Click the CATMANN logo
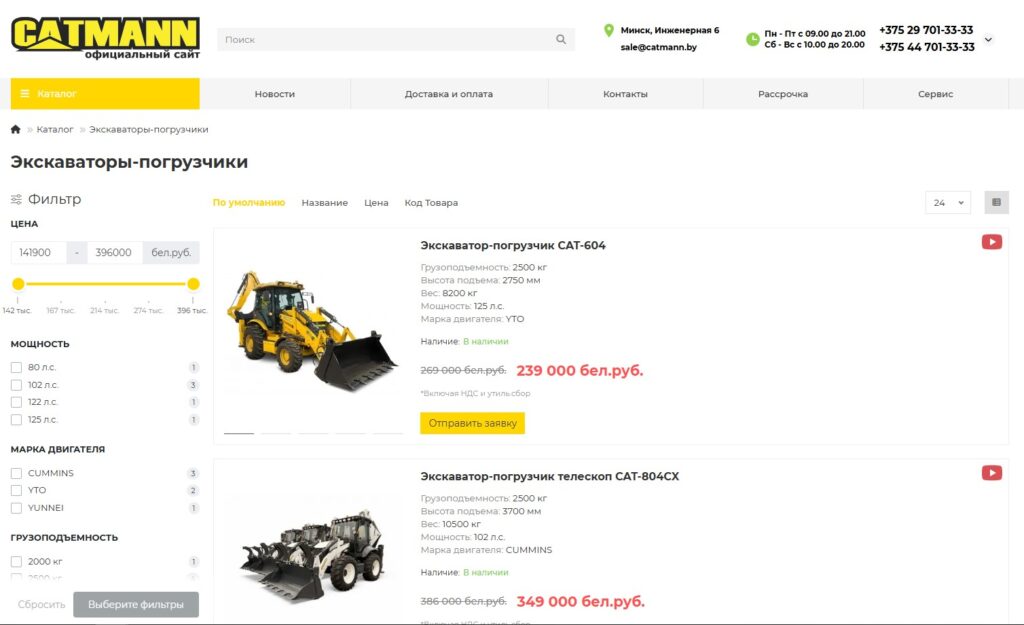This screenshot has width=1024, height=625. (105, 38)
